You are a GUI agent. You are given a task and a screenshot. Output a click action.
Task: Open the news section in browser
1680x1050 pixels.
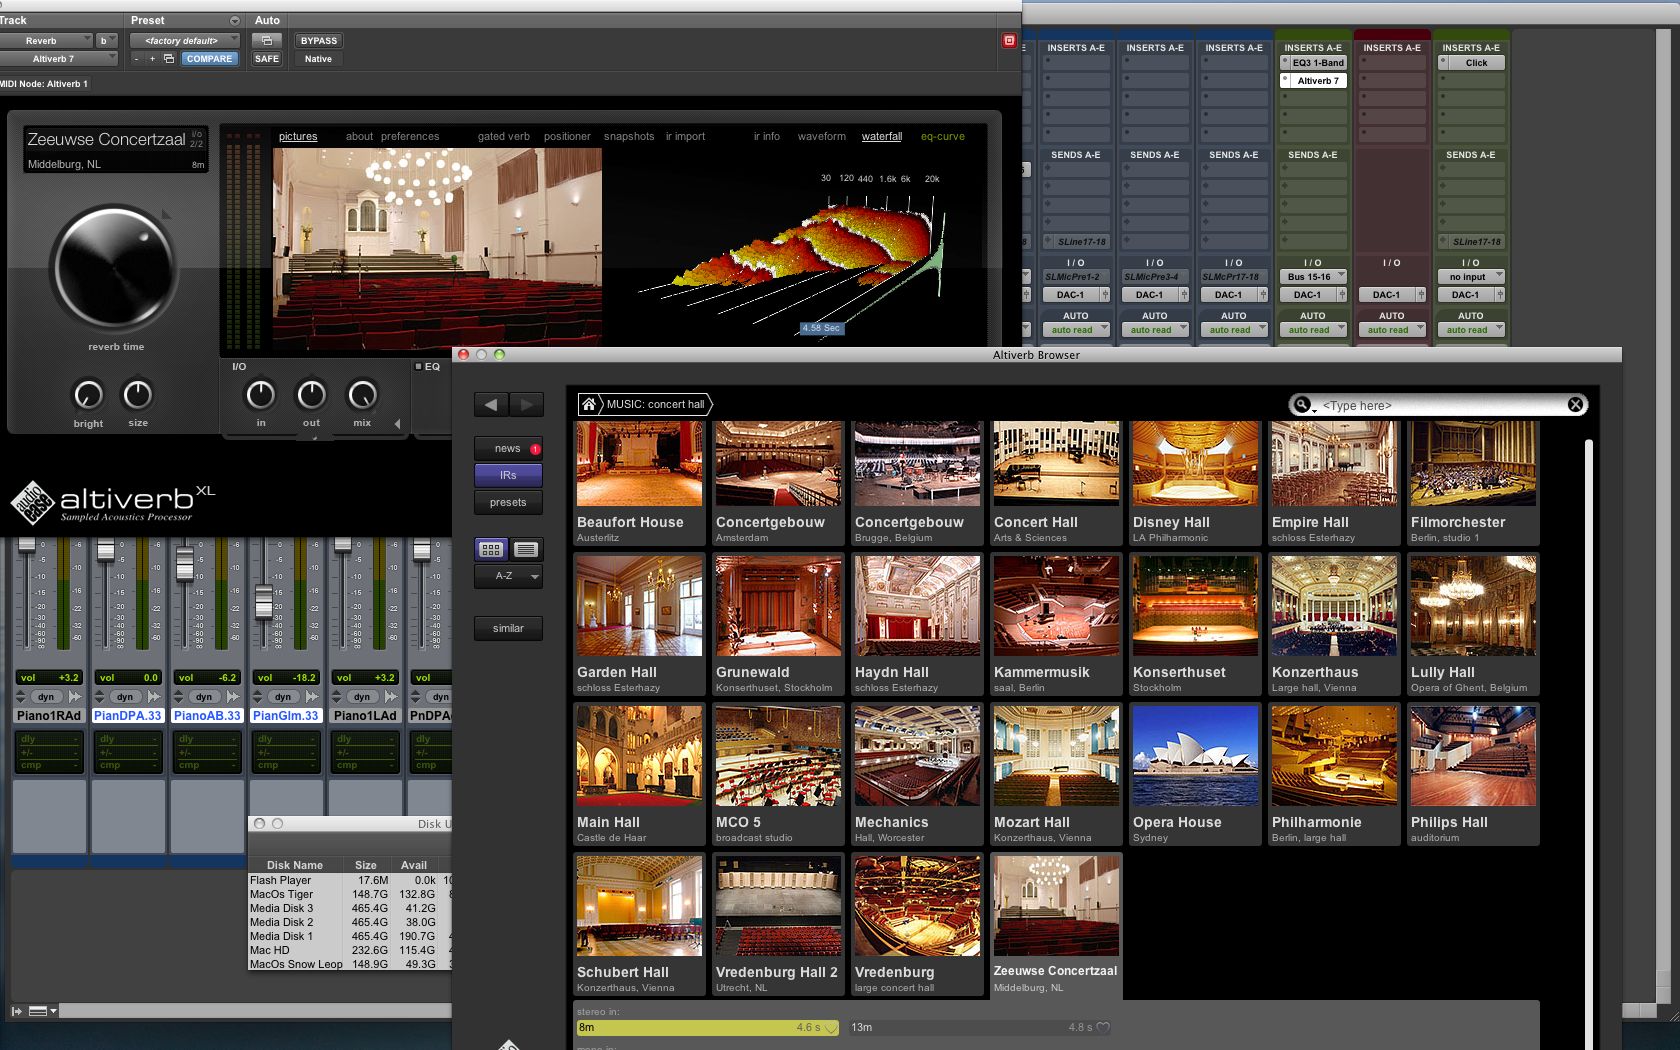coord(508,449)
